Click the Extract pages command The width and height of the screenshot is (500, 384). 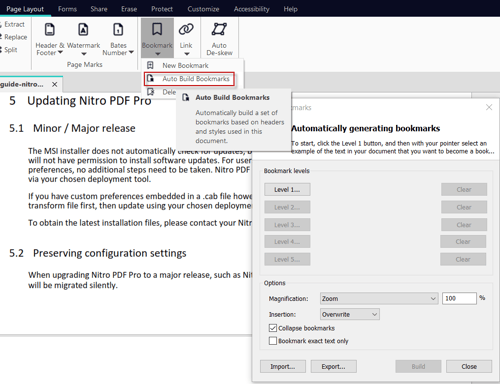point(14,24)
